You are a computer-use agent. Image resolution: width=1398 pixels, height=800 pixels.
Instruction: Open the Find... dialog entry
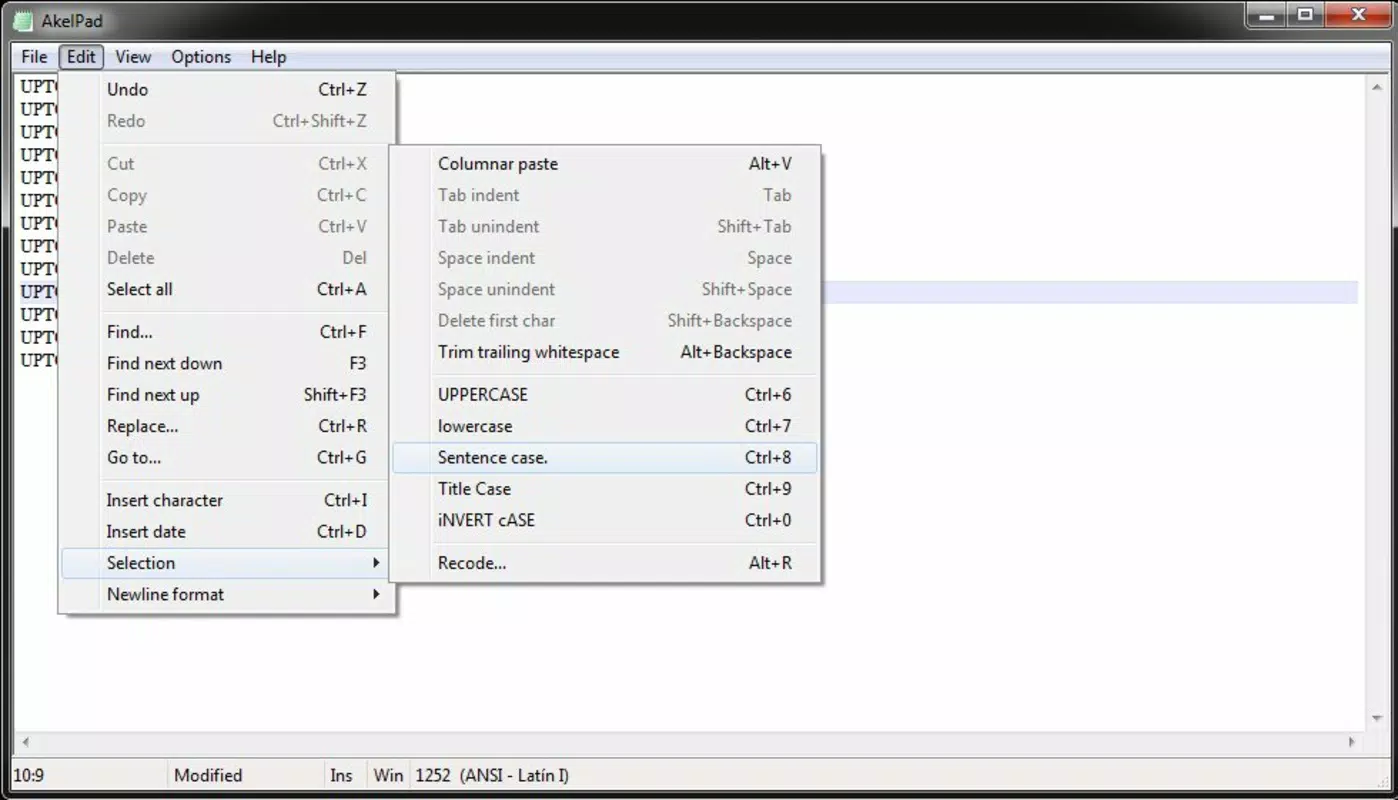pyautogui.click(x=229, y=332)
